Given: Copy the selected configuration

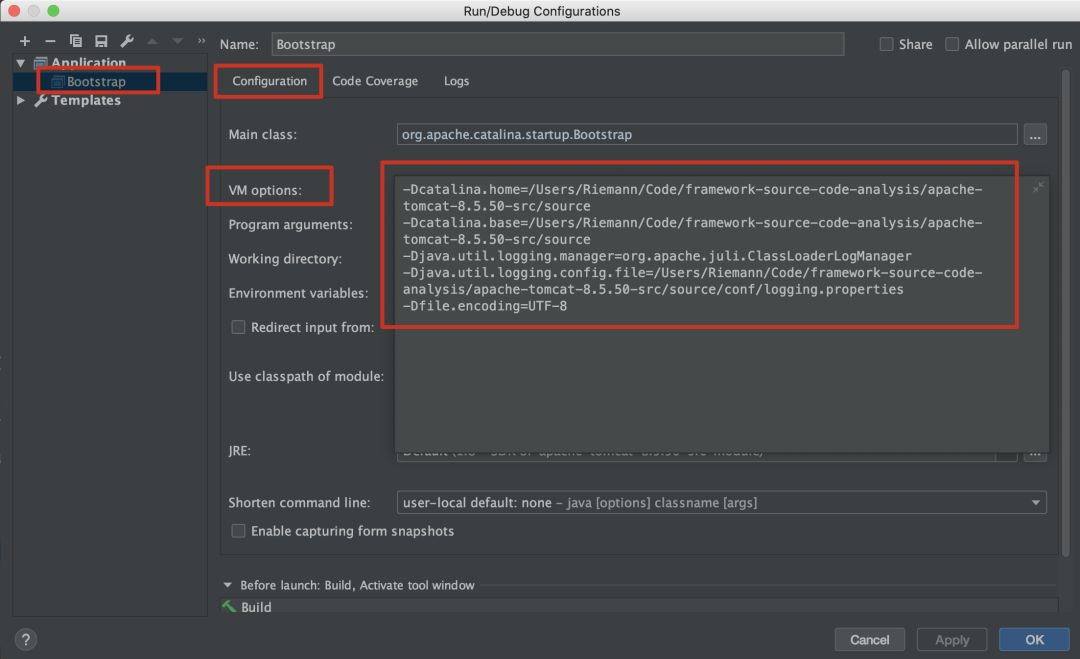Looking at the screenshot, I should 76,41.
